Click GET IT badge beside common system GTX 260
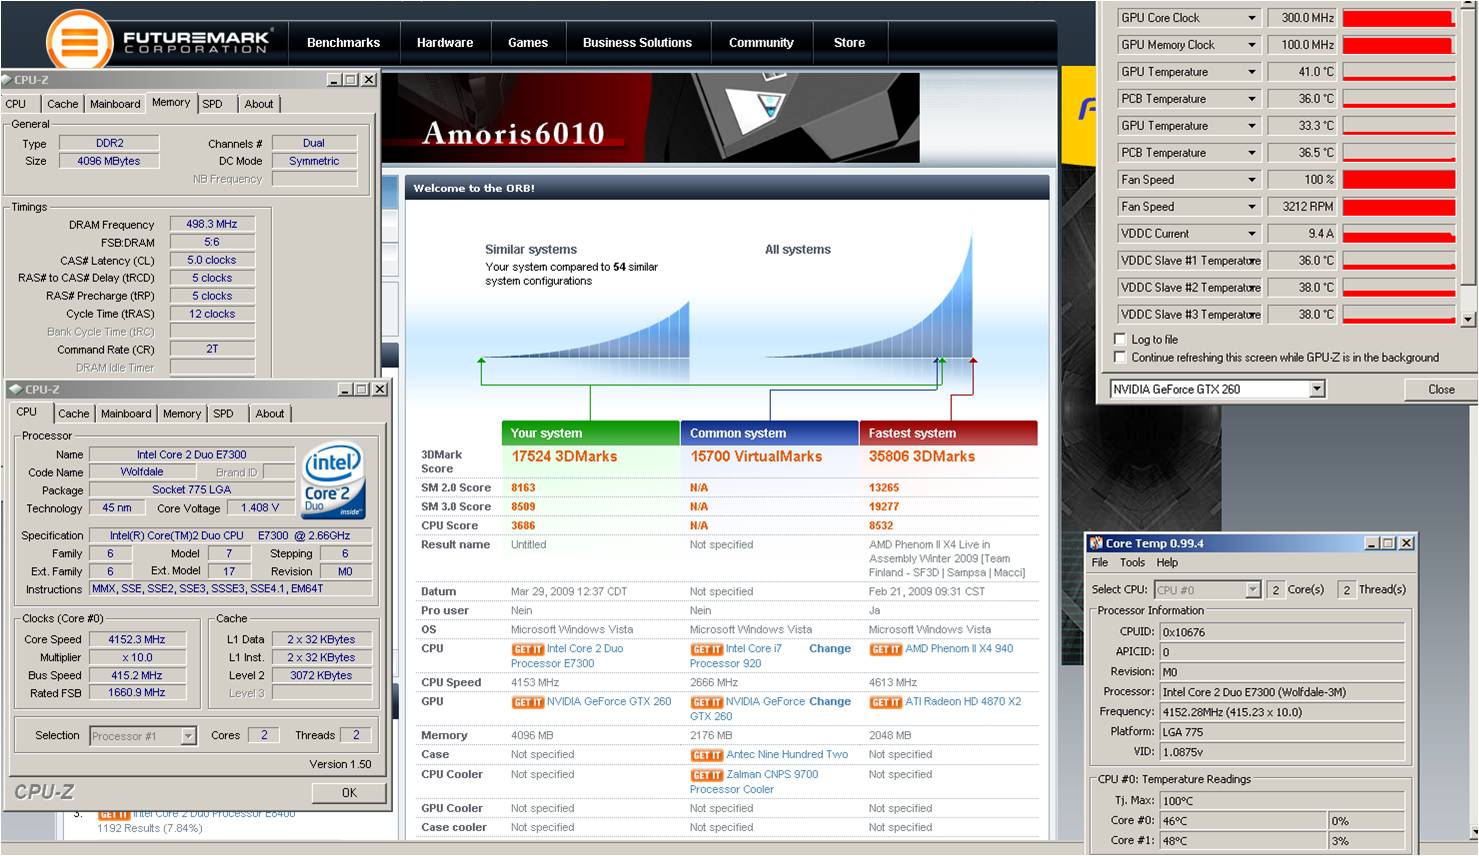Screen dimensions: 1479x856 (706, 703)
